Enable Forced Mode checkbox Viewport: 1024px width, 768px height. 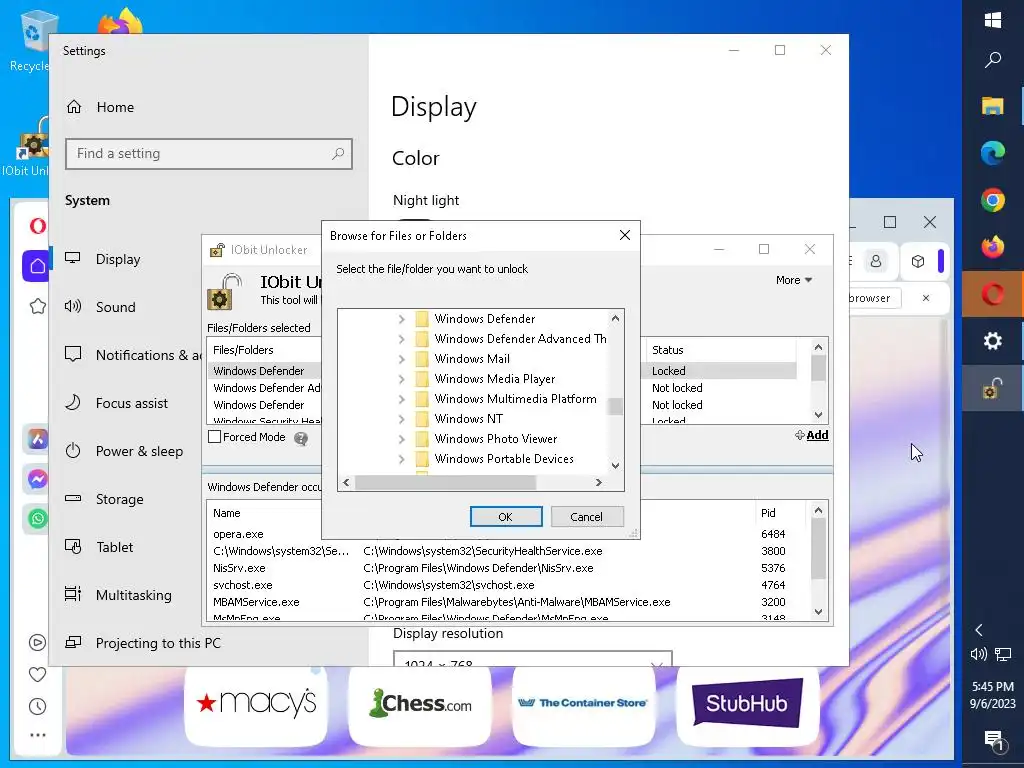(214, 437)
